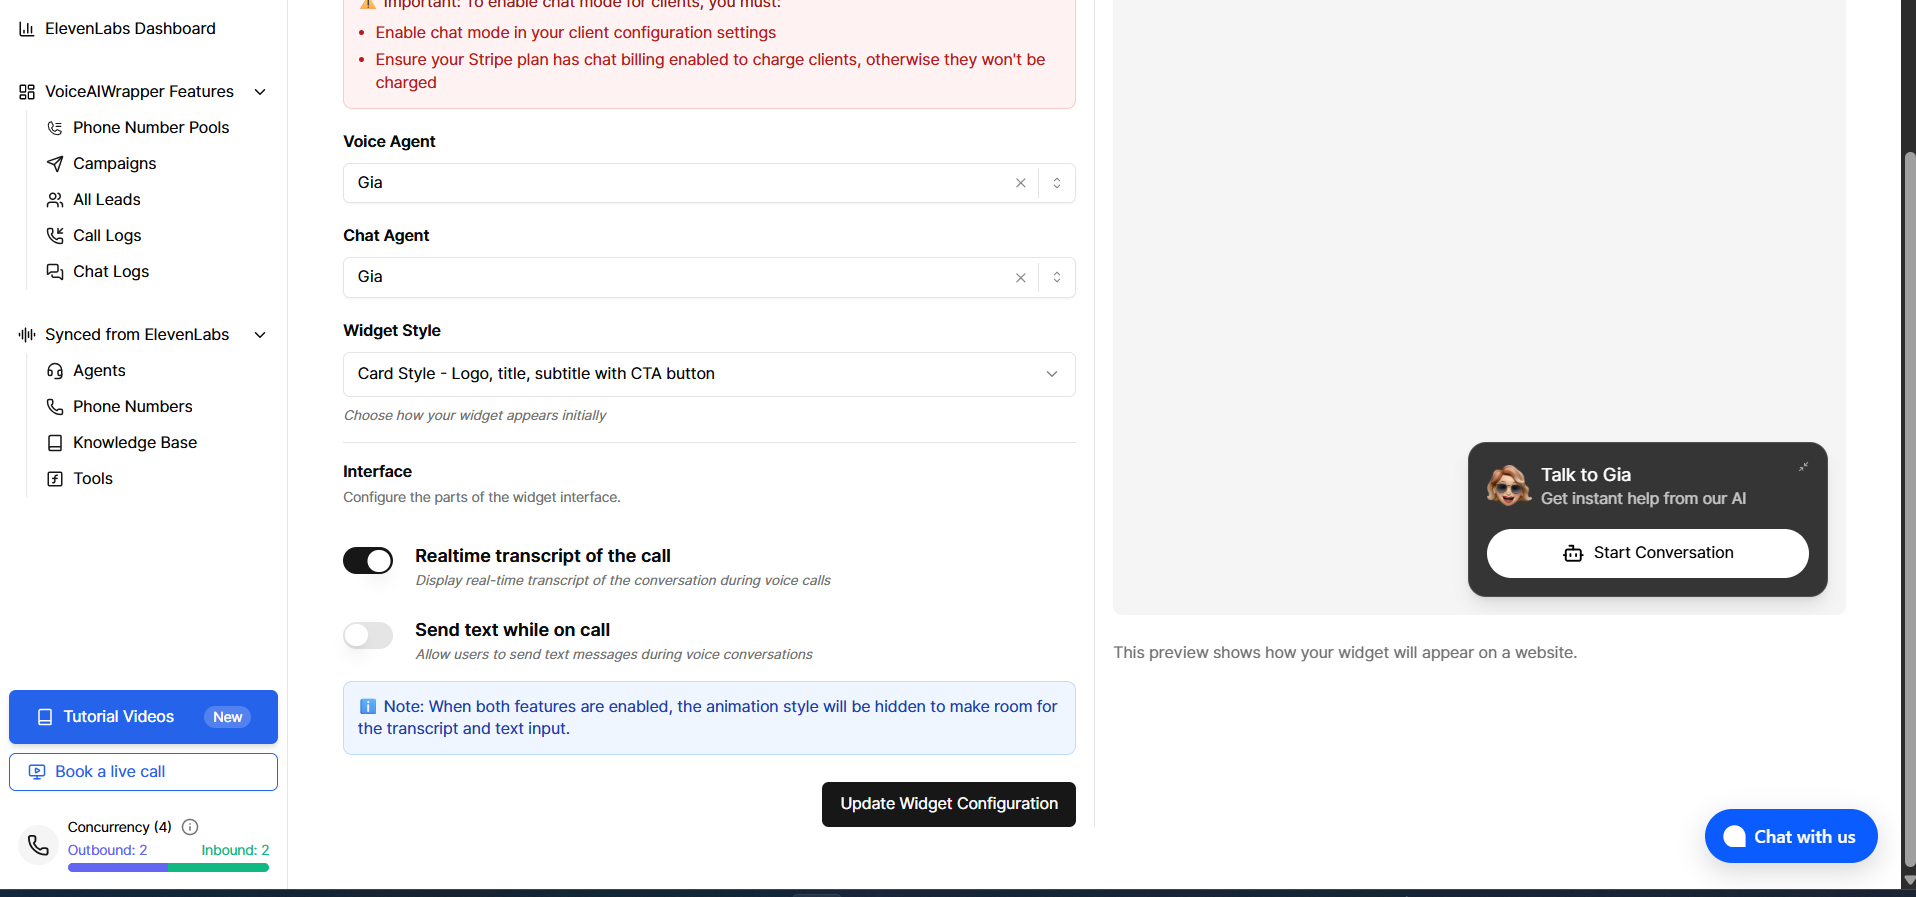Collapse the Synced from ElevenLabs section
This screenshot has width=1916, height=897.
click(x=260, y=335)
